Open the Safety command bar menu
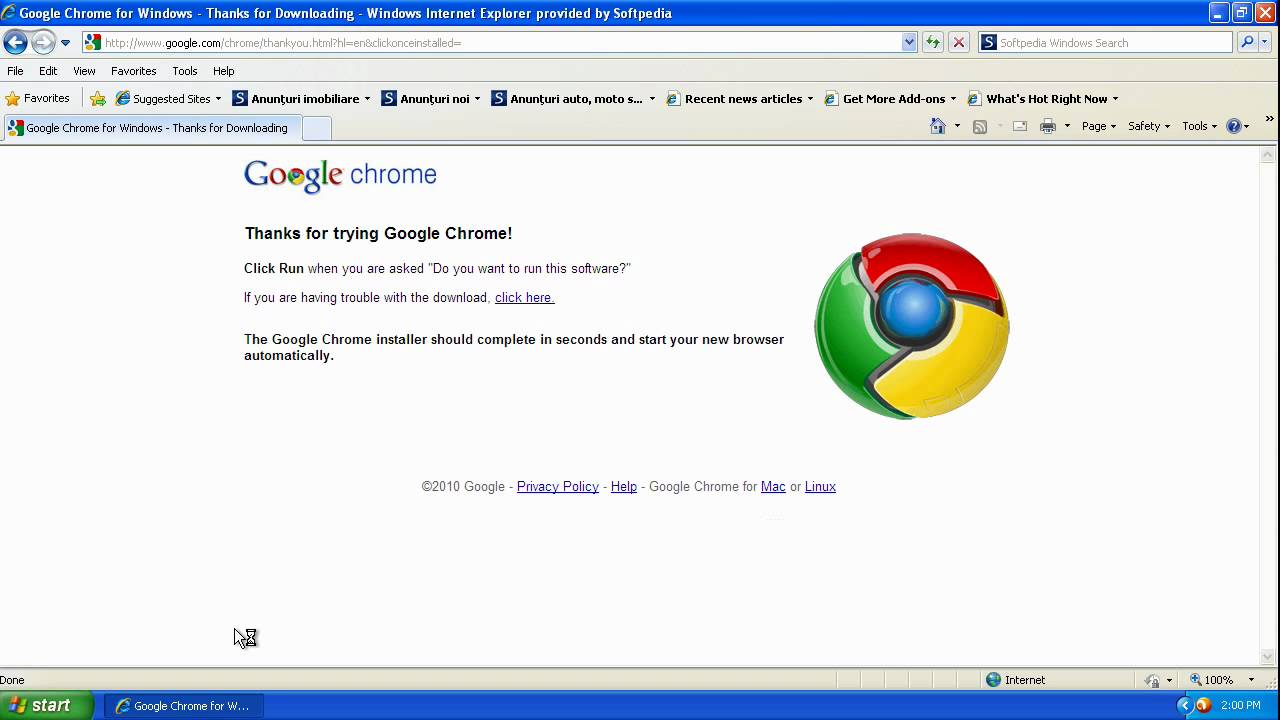 1148,126
